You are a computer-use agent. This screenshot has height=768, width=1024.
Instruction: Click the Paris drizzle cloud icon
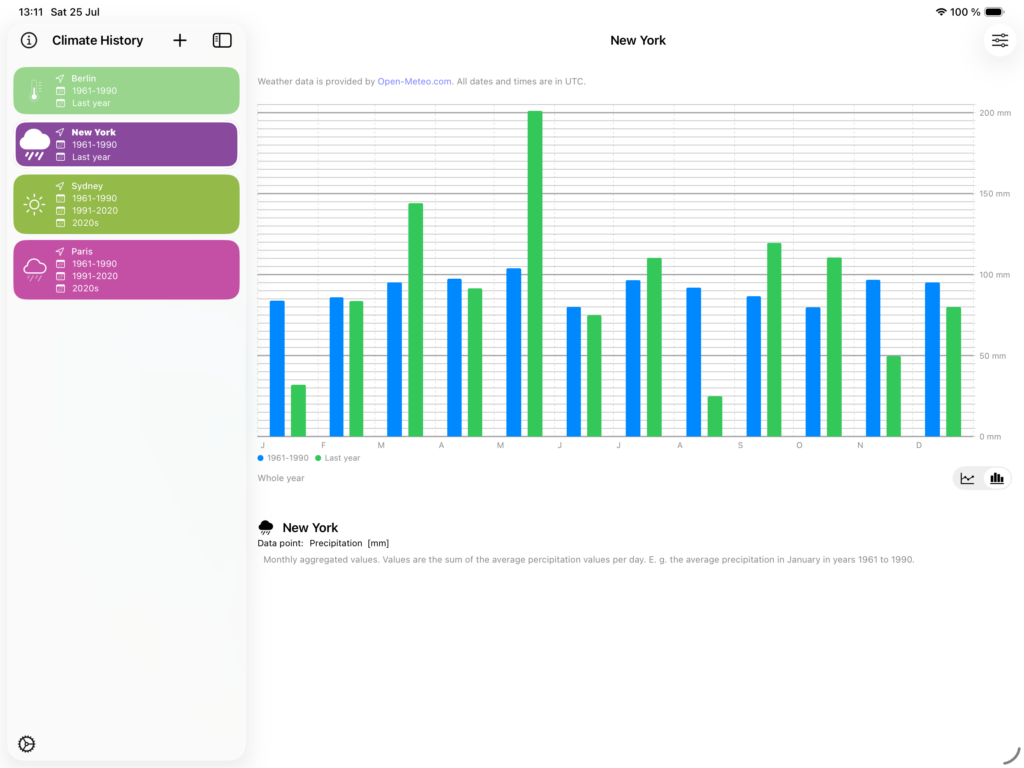[35, 269]
